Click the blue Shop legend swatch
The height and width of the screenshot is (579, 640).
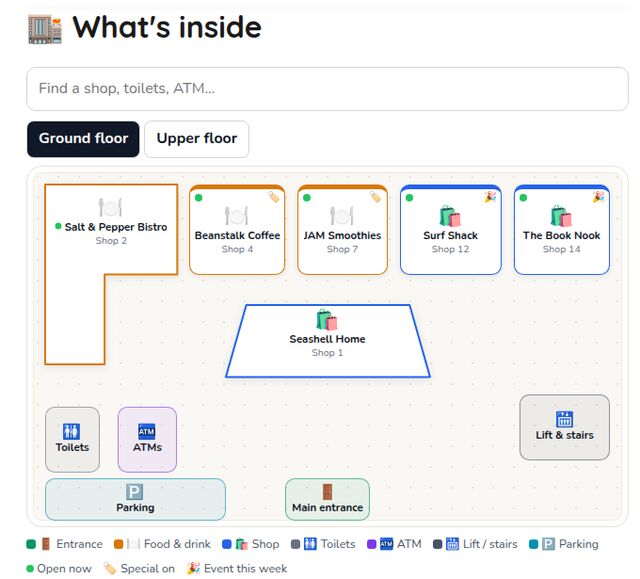click(x=227, y=544)
